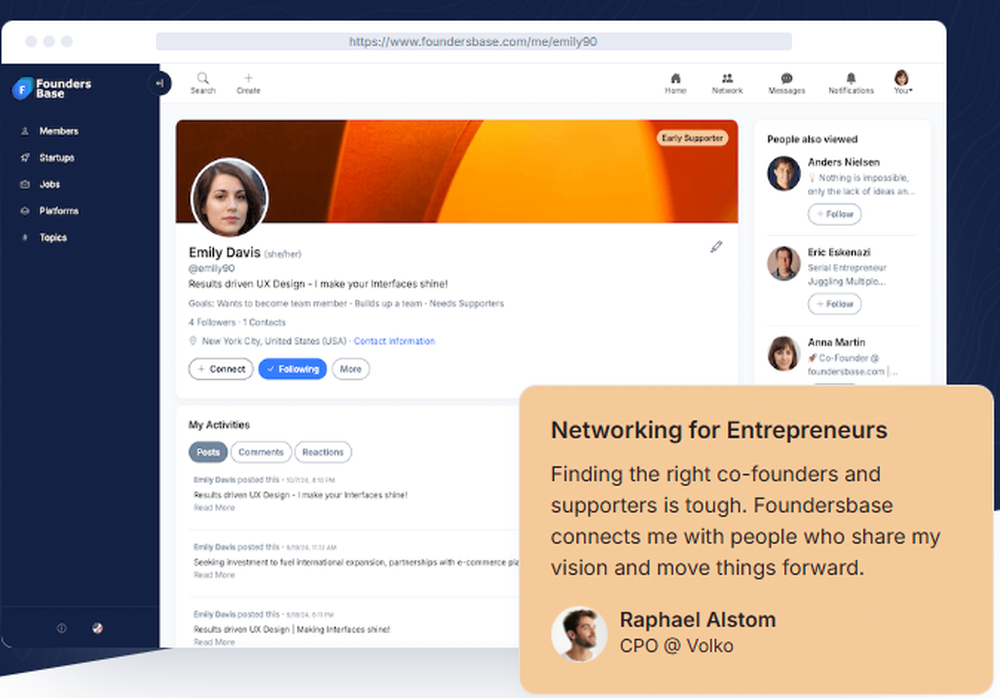Click the location pin icon
The width and height of the screenshot is (1000, 698).
coord(193,341)
